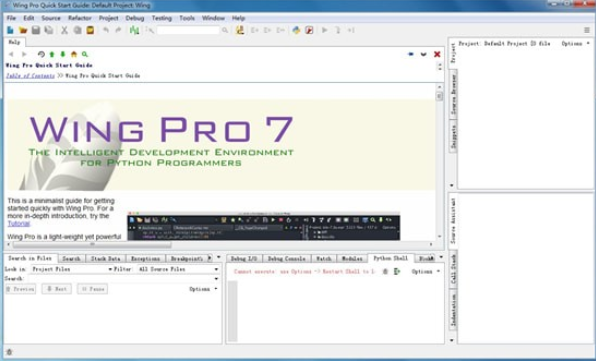Open Options menu in Project panel
Screen dimensions: 596x361
(x=575, y=44)
